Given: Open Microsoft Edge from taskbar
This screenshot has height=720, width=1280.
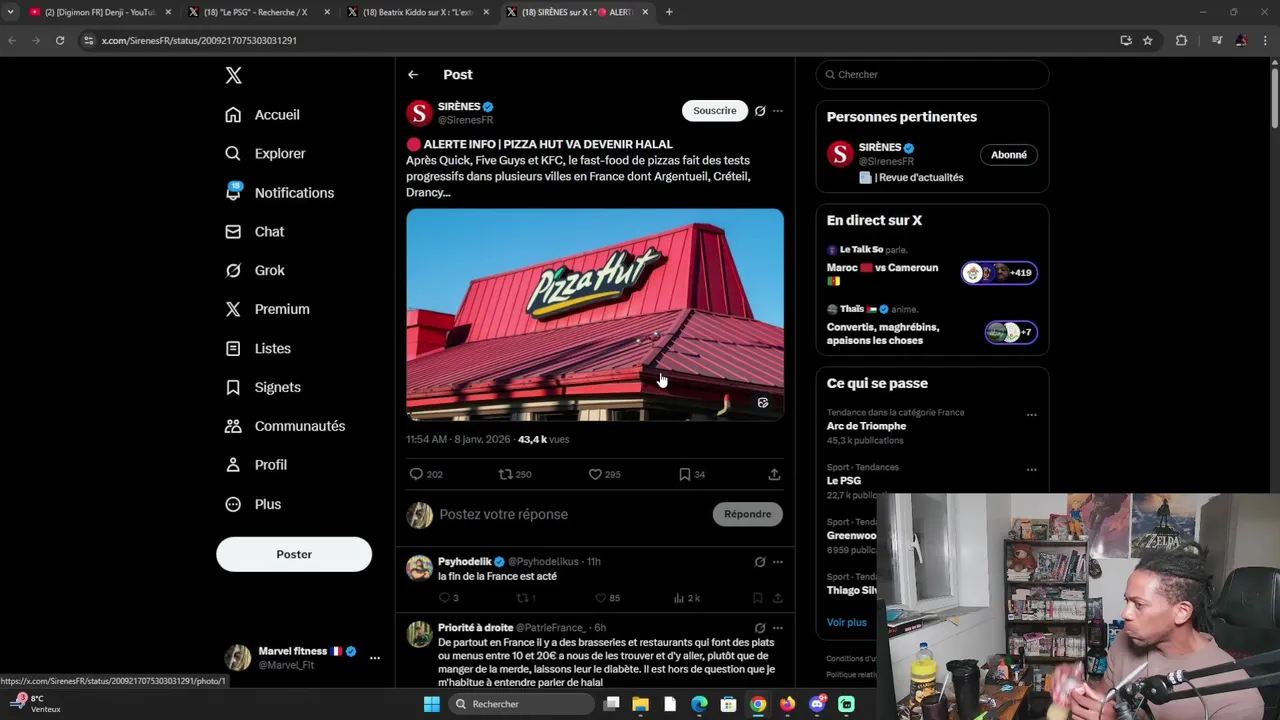Looking at the screenshot, I should 699,704.
